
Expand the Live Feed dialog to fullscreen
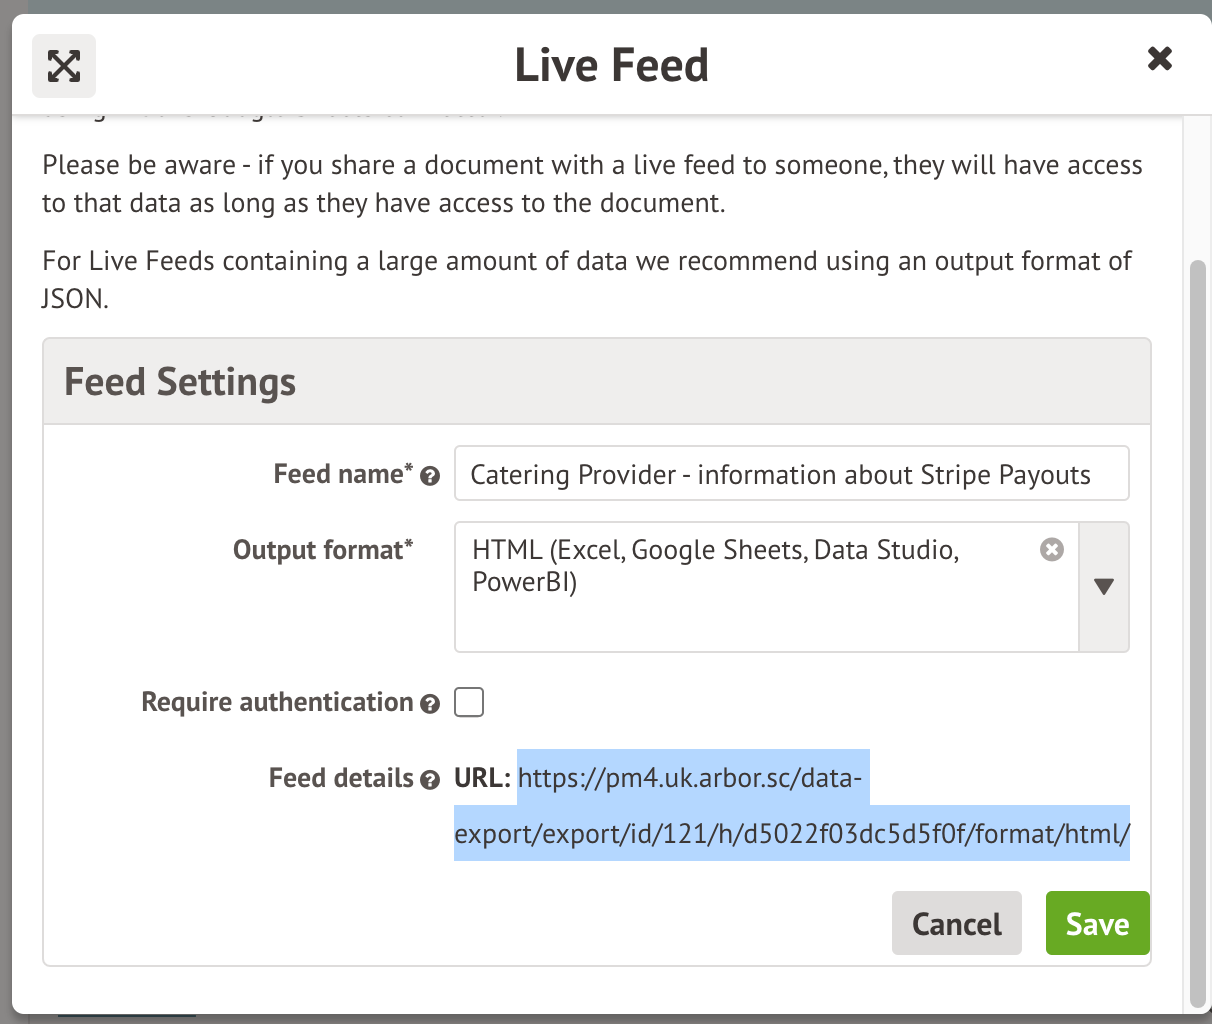(x=64, y=66)
